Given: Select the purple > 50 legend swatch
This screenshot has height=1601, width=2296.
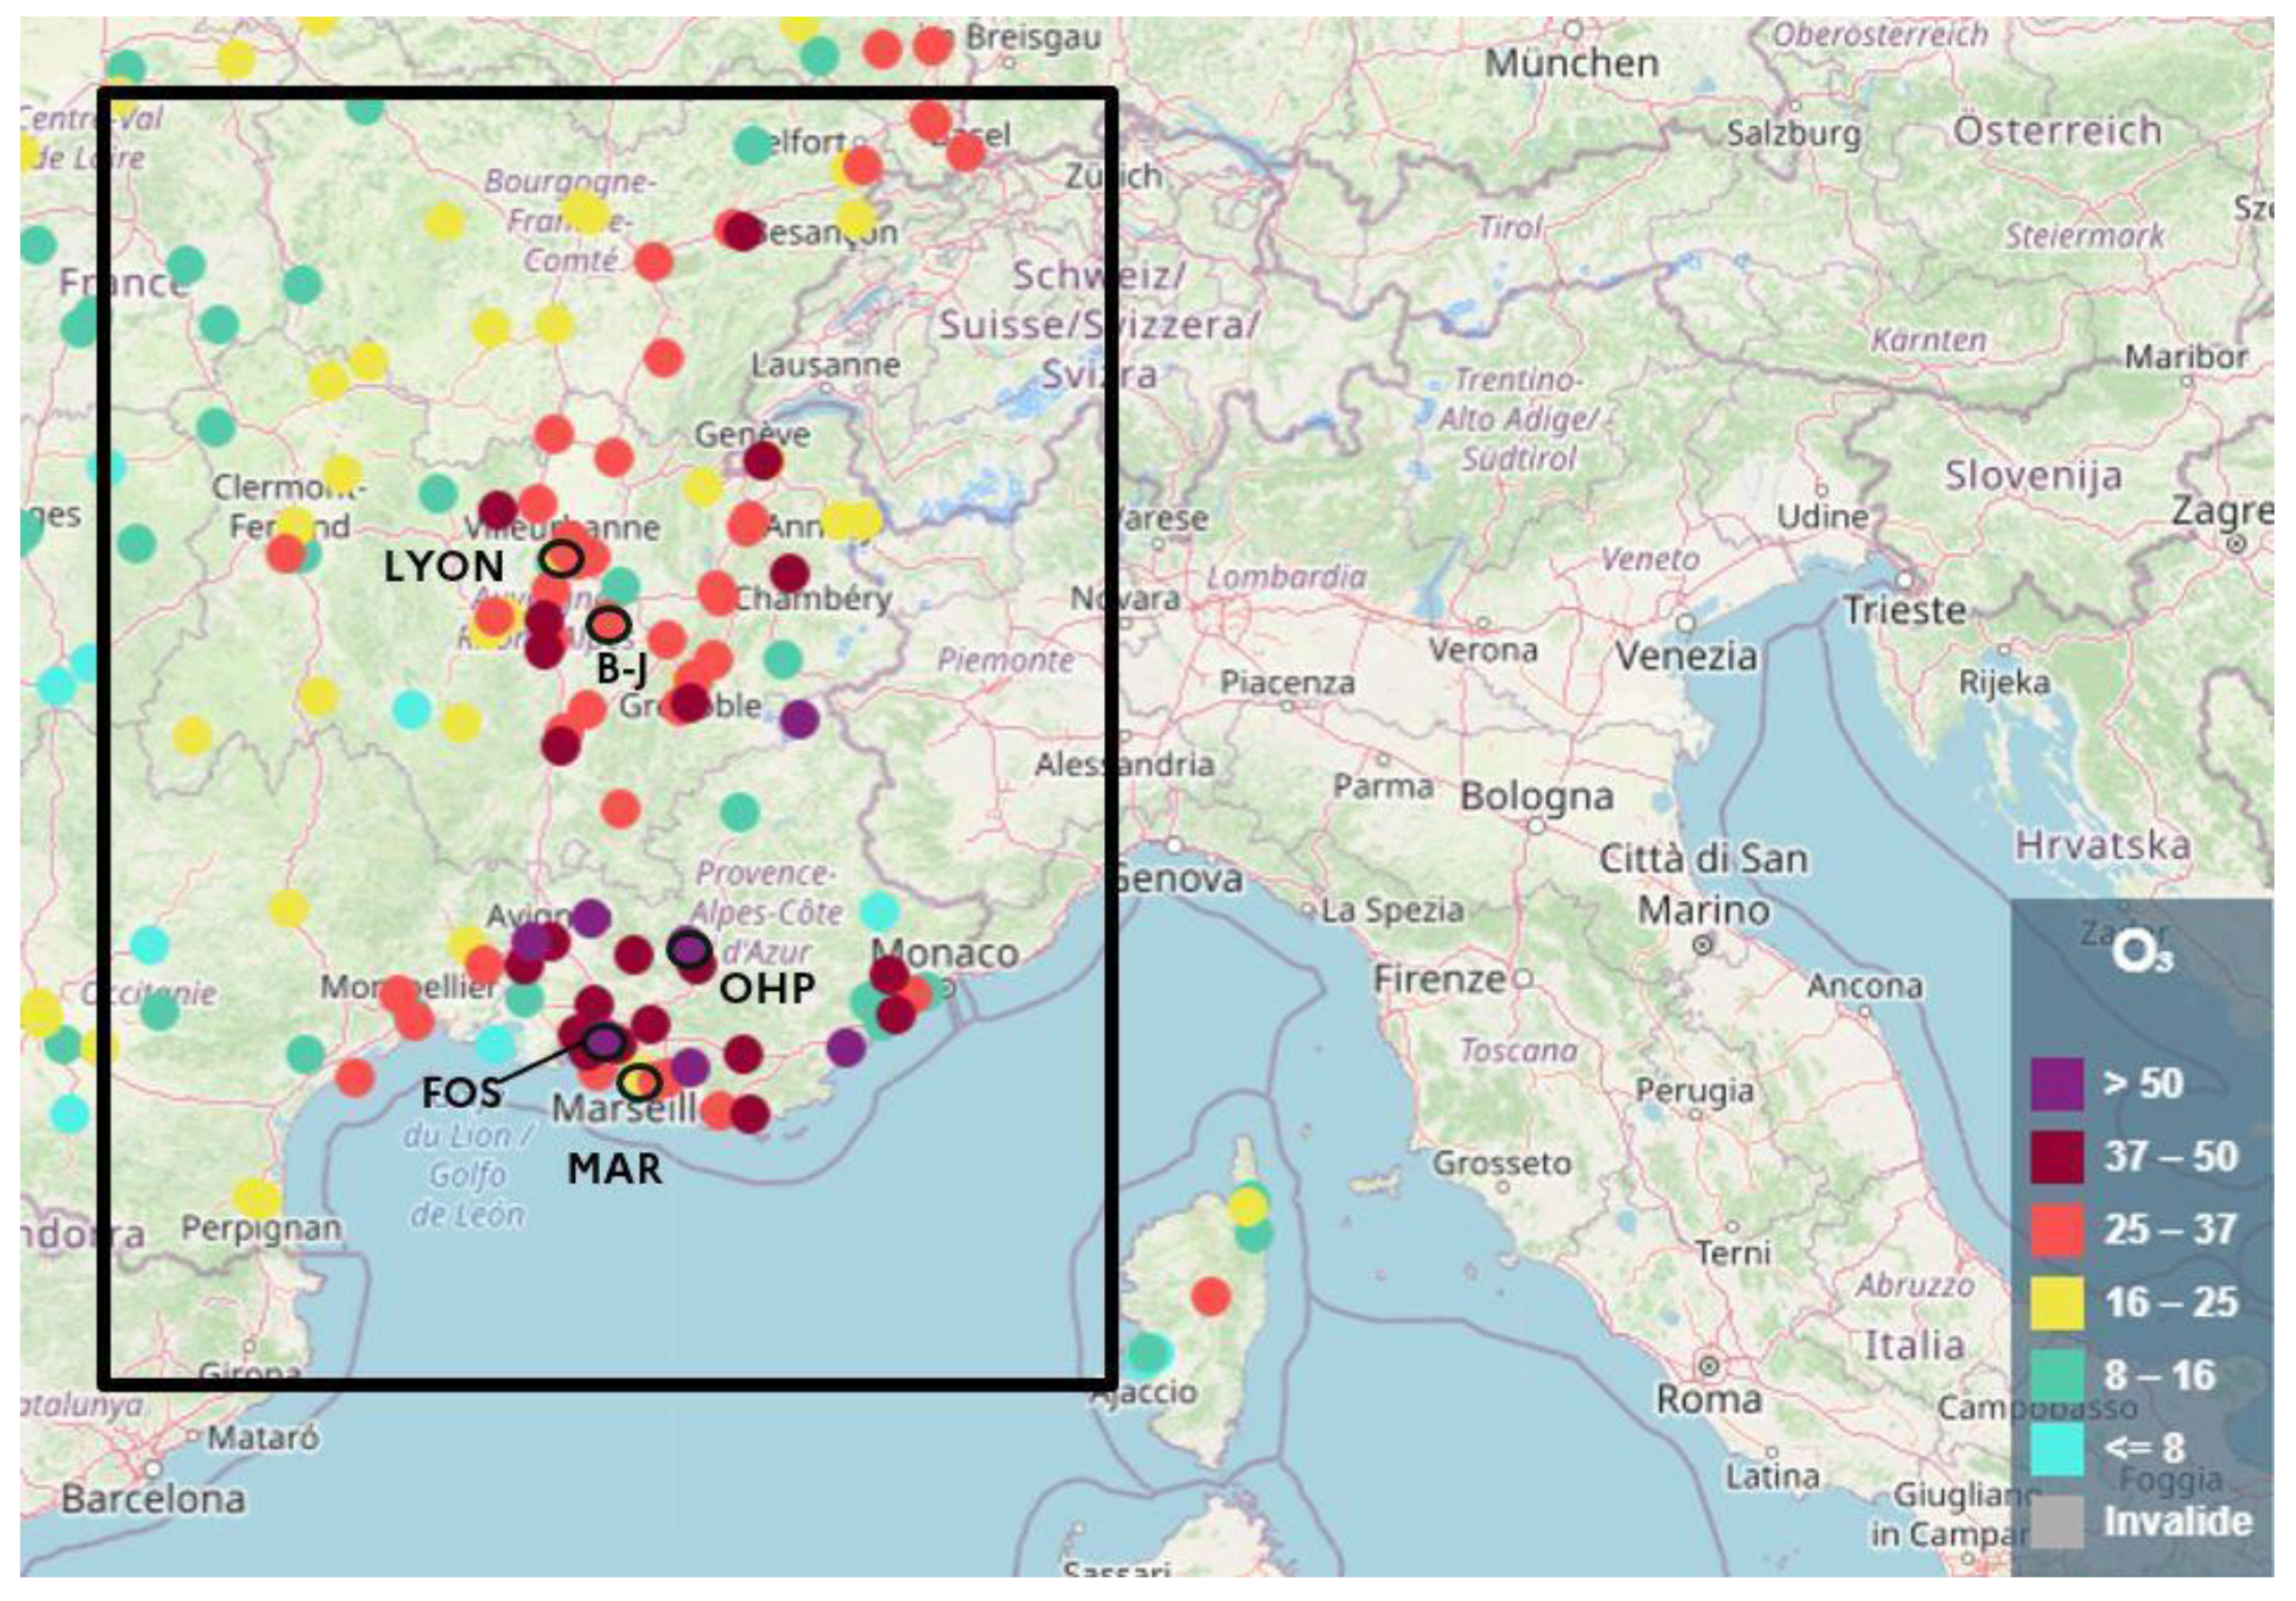Looking at the screenshot, I should [x=2057, y=1084].
